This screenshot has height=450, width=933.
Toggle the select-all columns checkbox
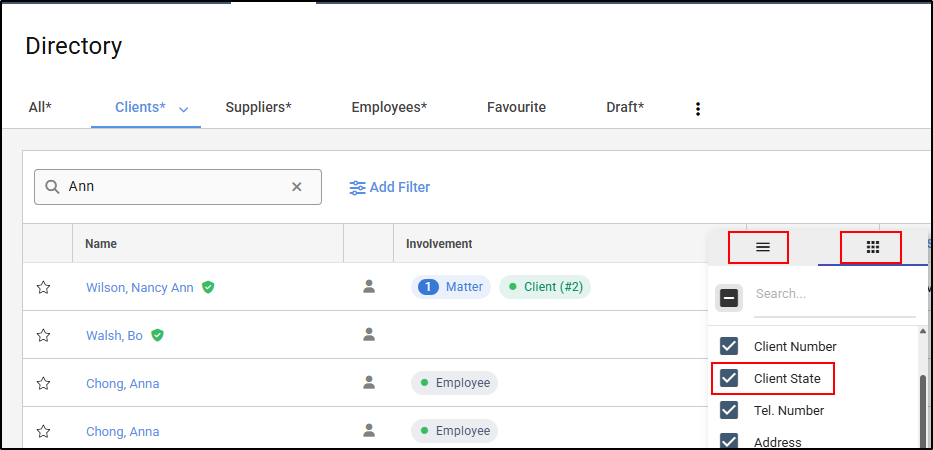[x=729, y=297]
